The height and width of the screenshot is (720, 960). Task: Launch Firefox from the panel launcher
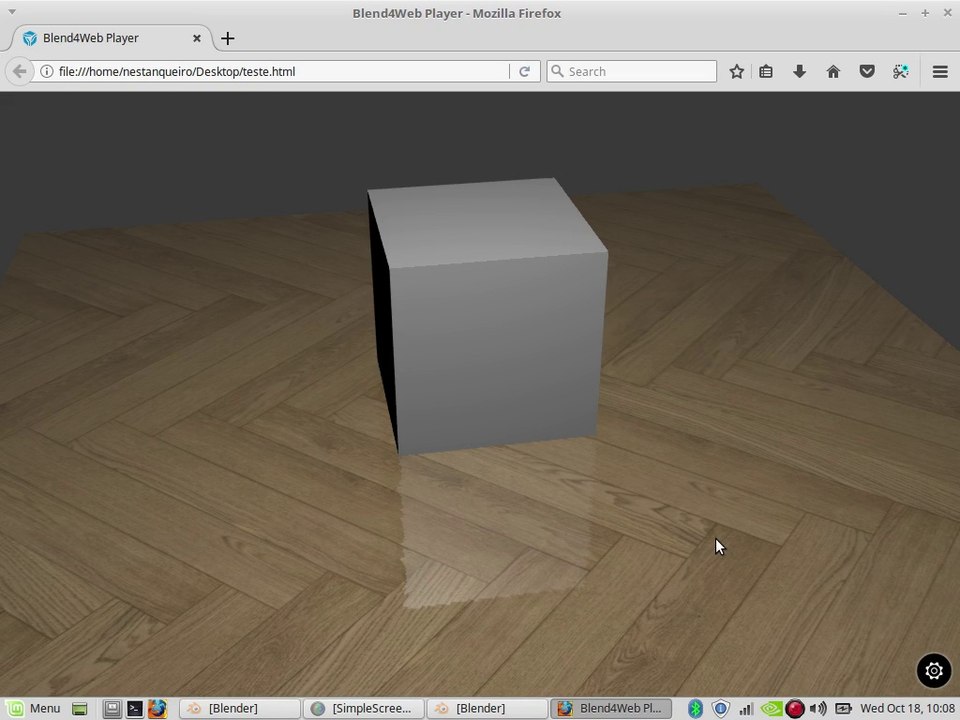coord(157,709)
